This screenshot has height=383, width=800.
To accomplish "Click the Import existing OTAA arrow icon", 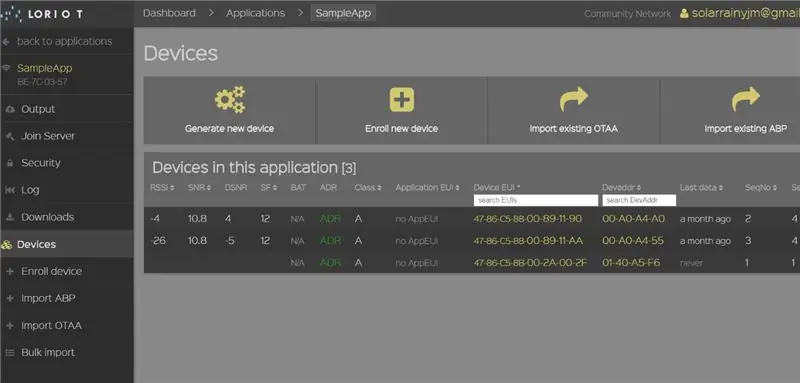I will 573,99.
